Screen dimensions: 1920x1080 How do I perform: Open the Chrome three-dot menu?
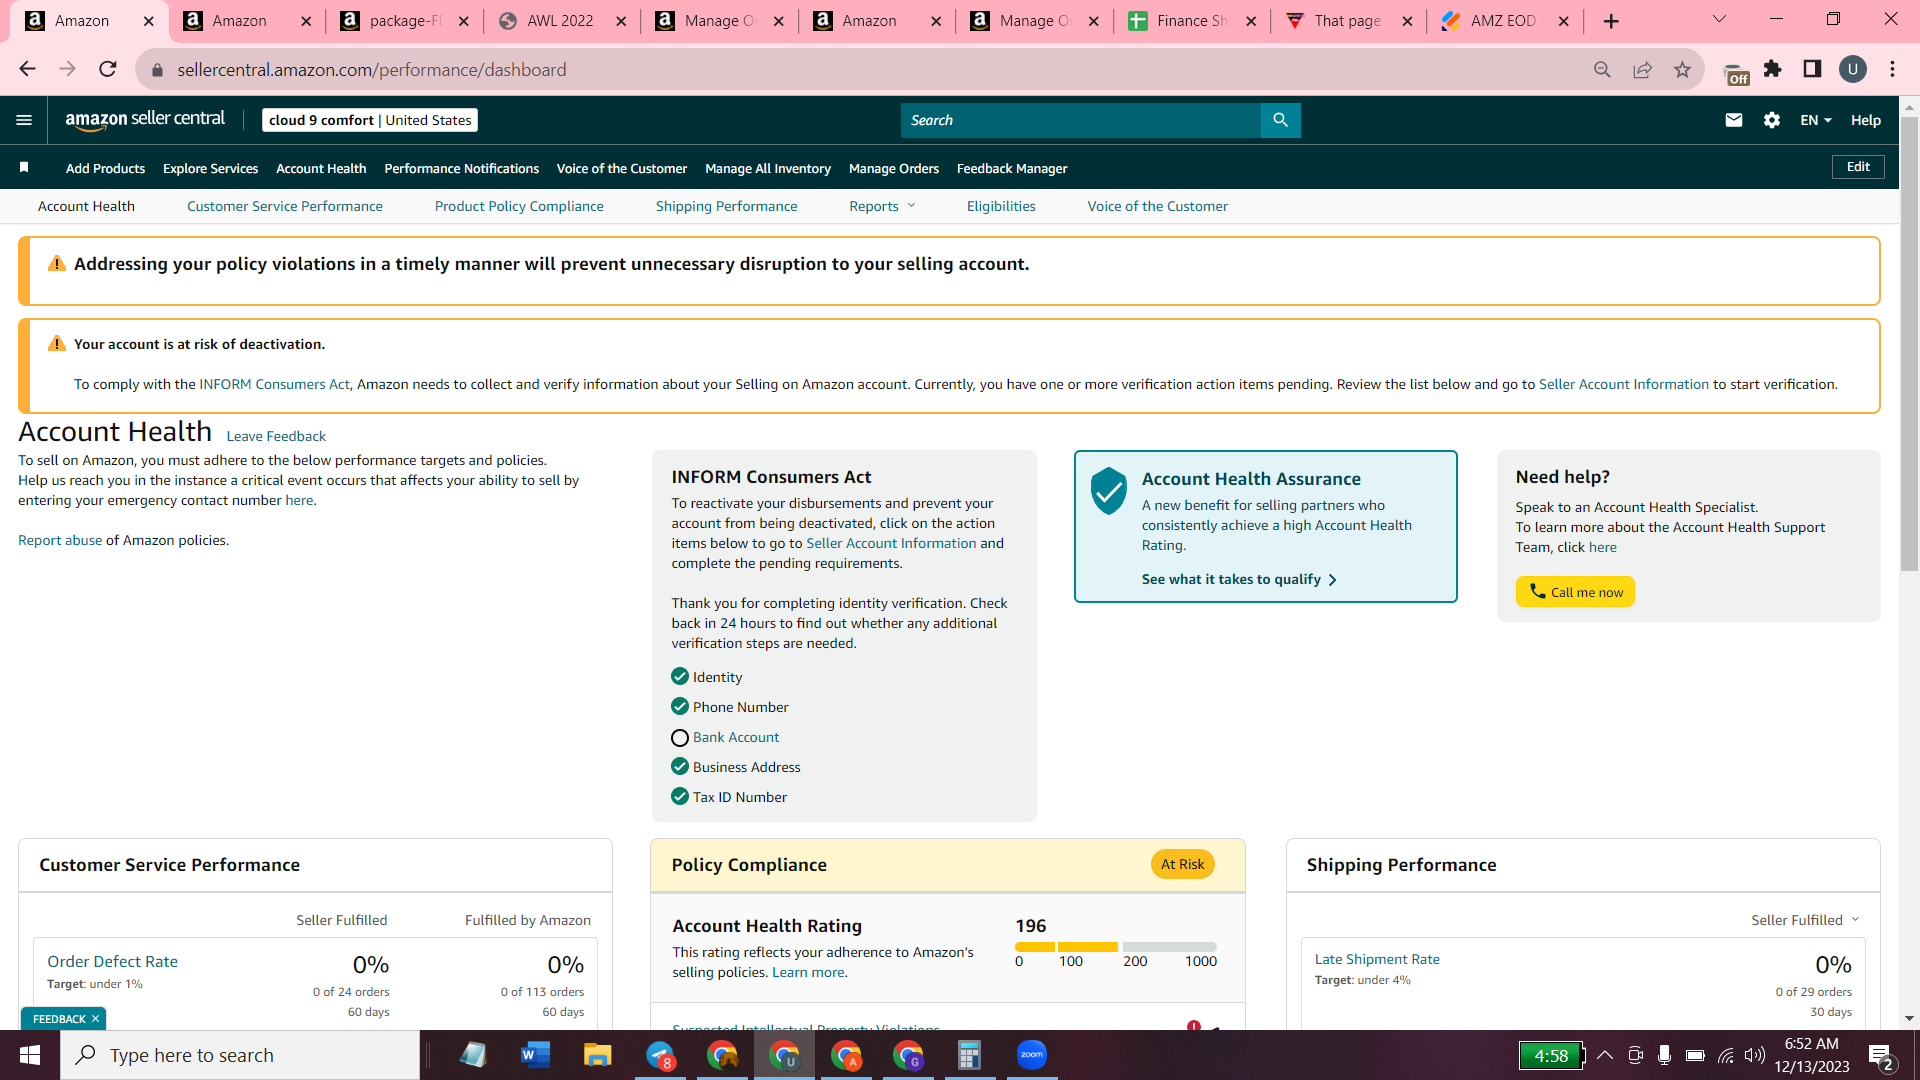pyautogui.click(x=1893, y=69)
